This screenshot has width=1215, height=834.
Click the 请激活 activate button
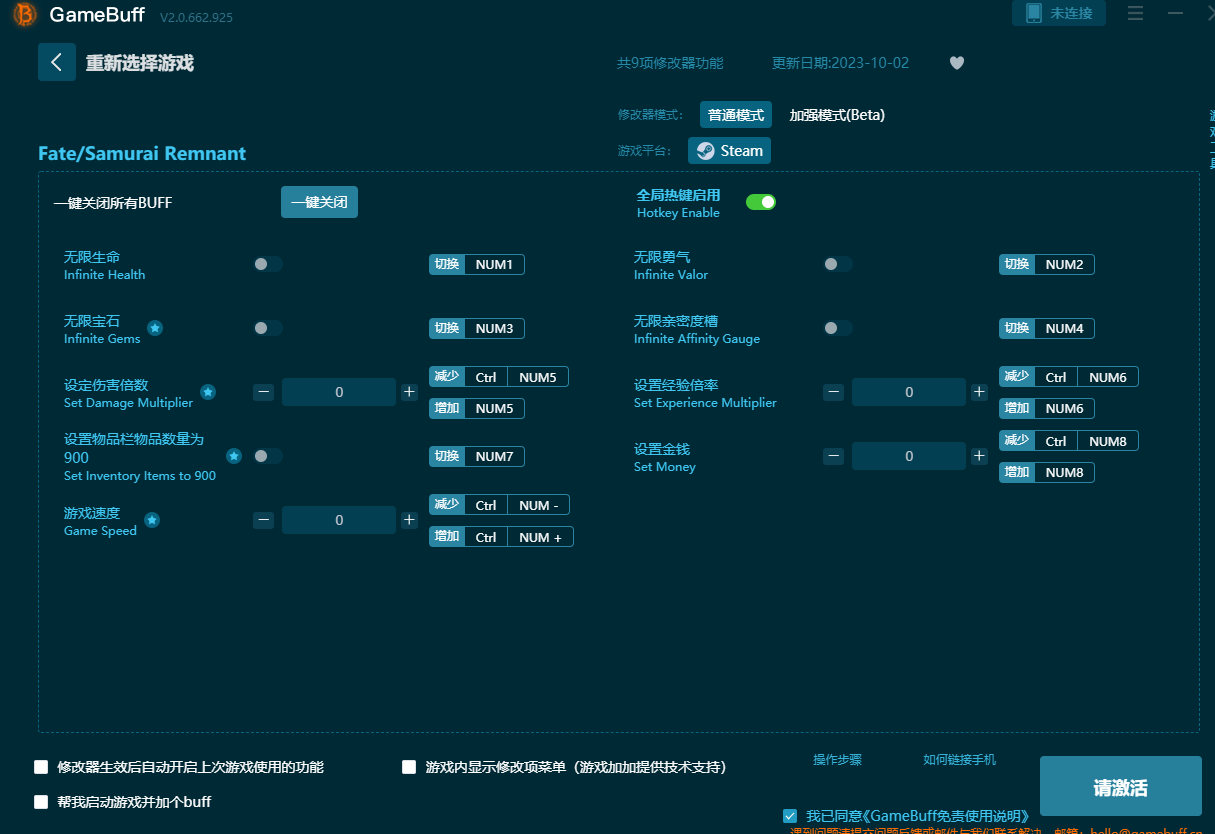1120,787
